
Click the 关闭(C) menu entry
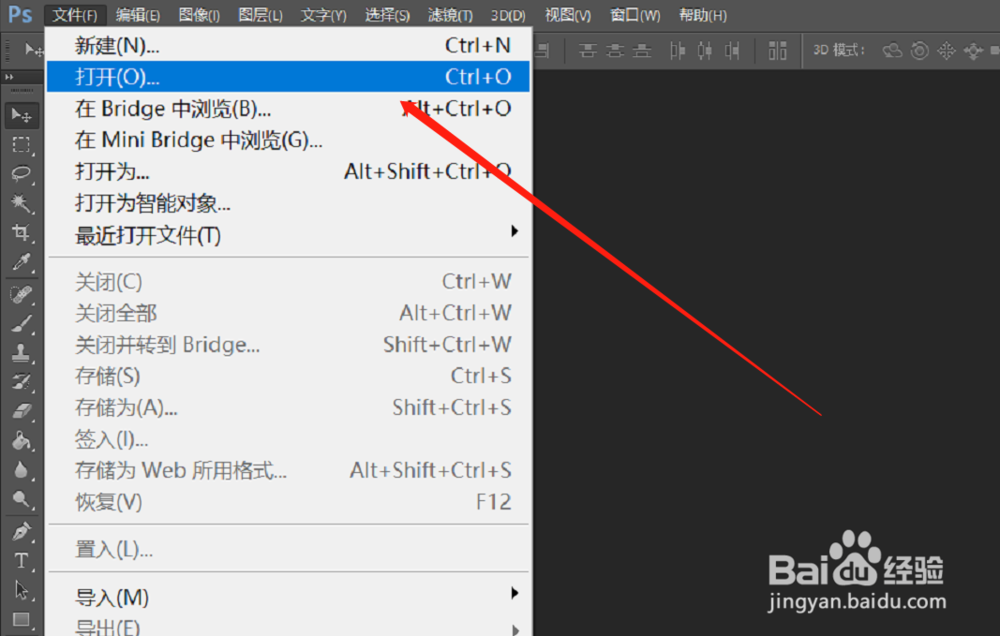[x=288, y=281]
